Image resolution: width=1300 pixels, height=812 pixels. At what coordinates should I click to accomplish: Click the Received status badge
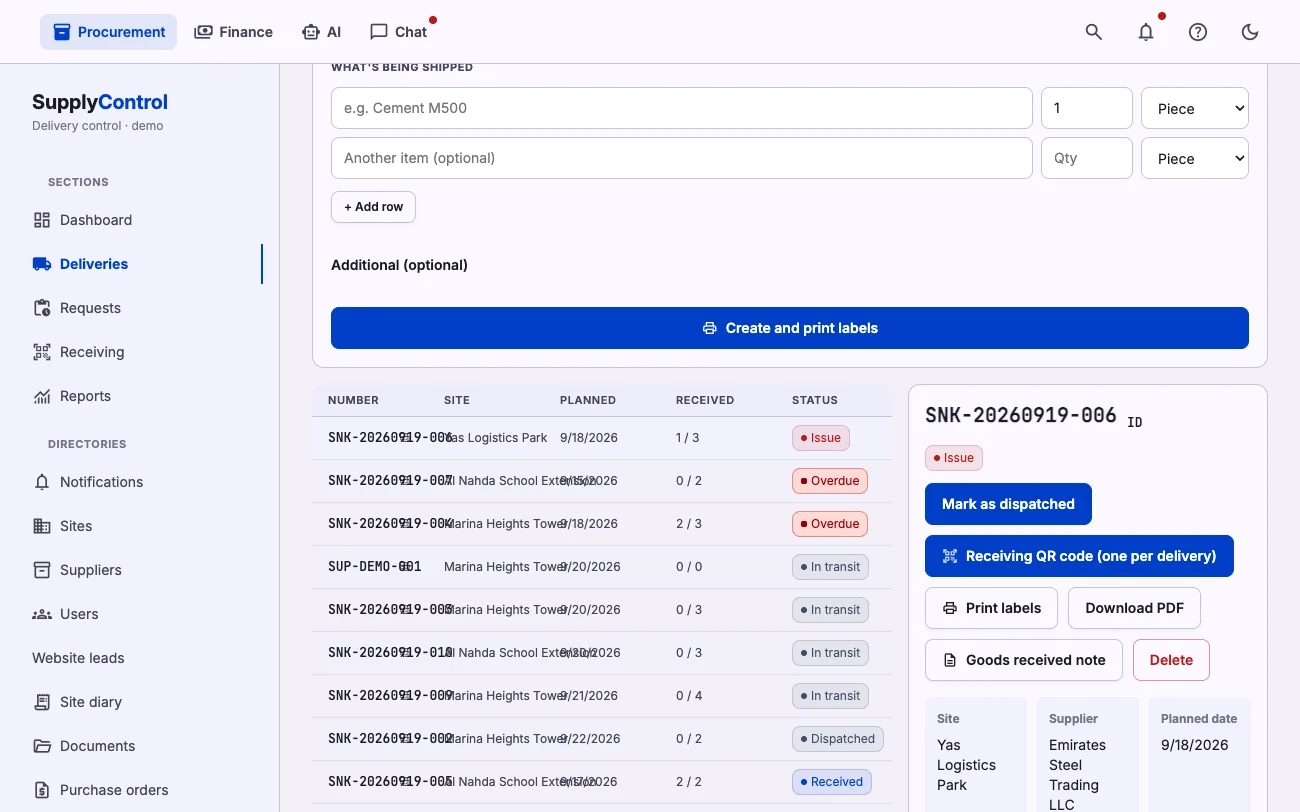[832, 782]
